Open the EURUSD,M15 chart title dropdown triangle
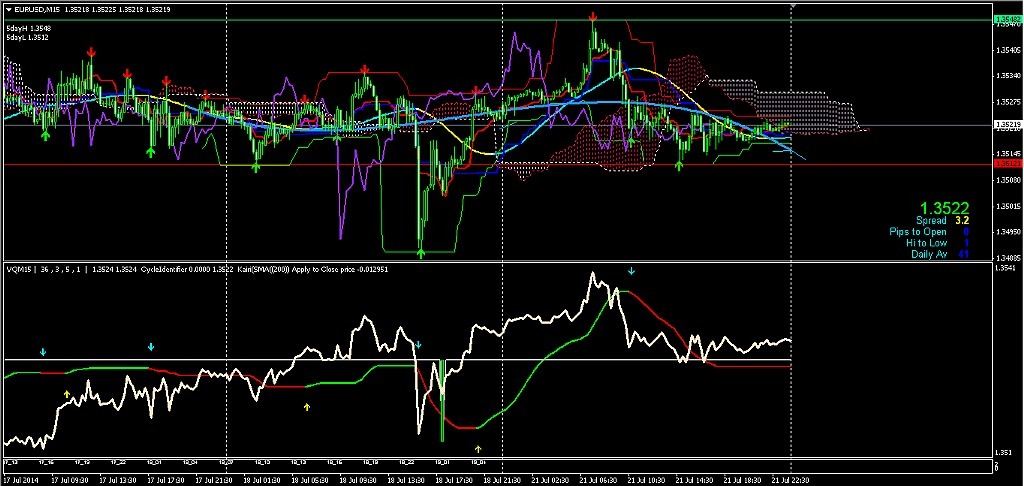The image size is (1024, 486). (7, 9)
